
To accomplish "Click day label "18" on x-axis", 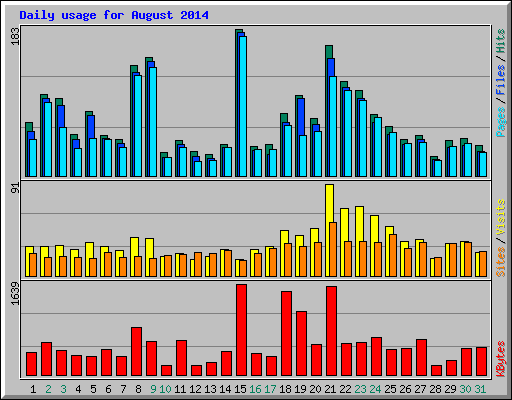I will click(285, 389).
